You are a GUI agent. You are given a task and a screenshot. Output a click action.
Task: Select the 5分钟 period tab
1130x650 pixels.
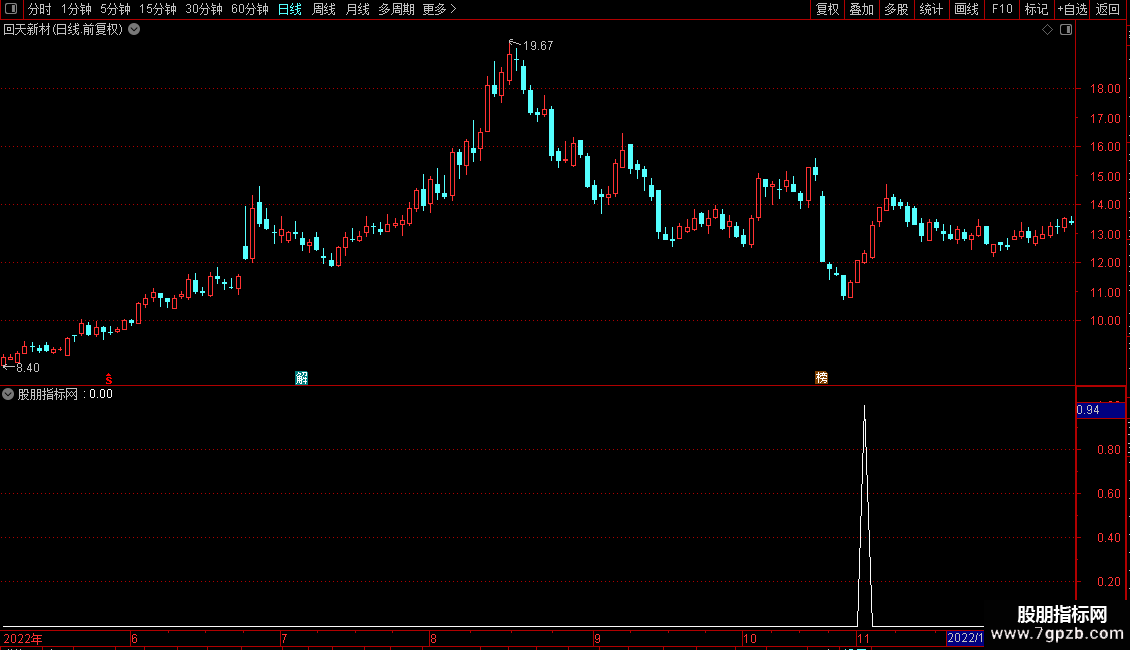pos(115,9)
